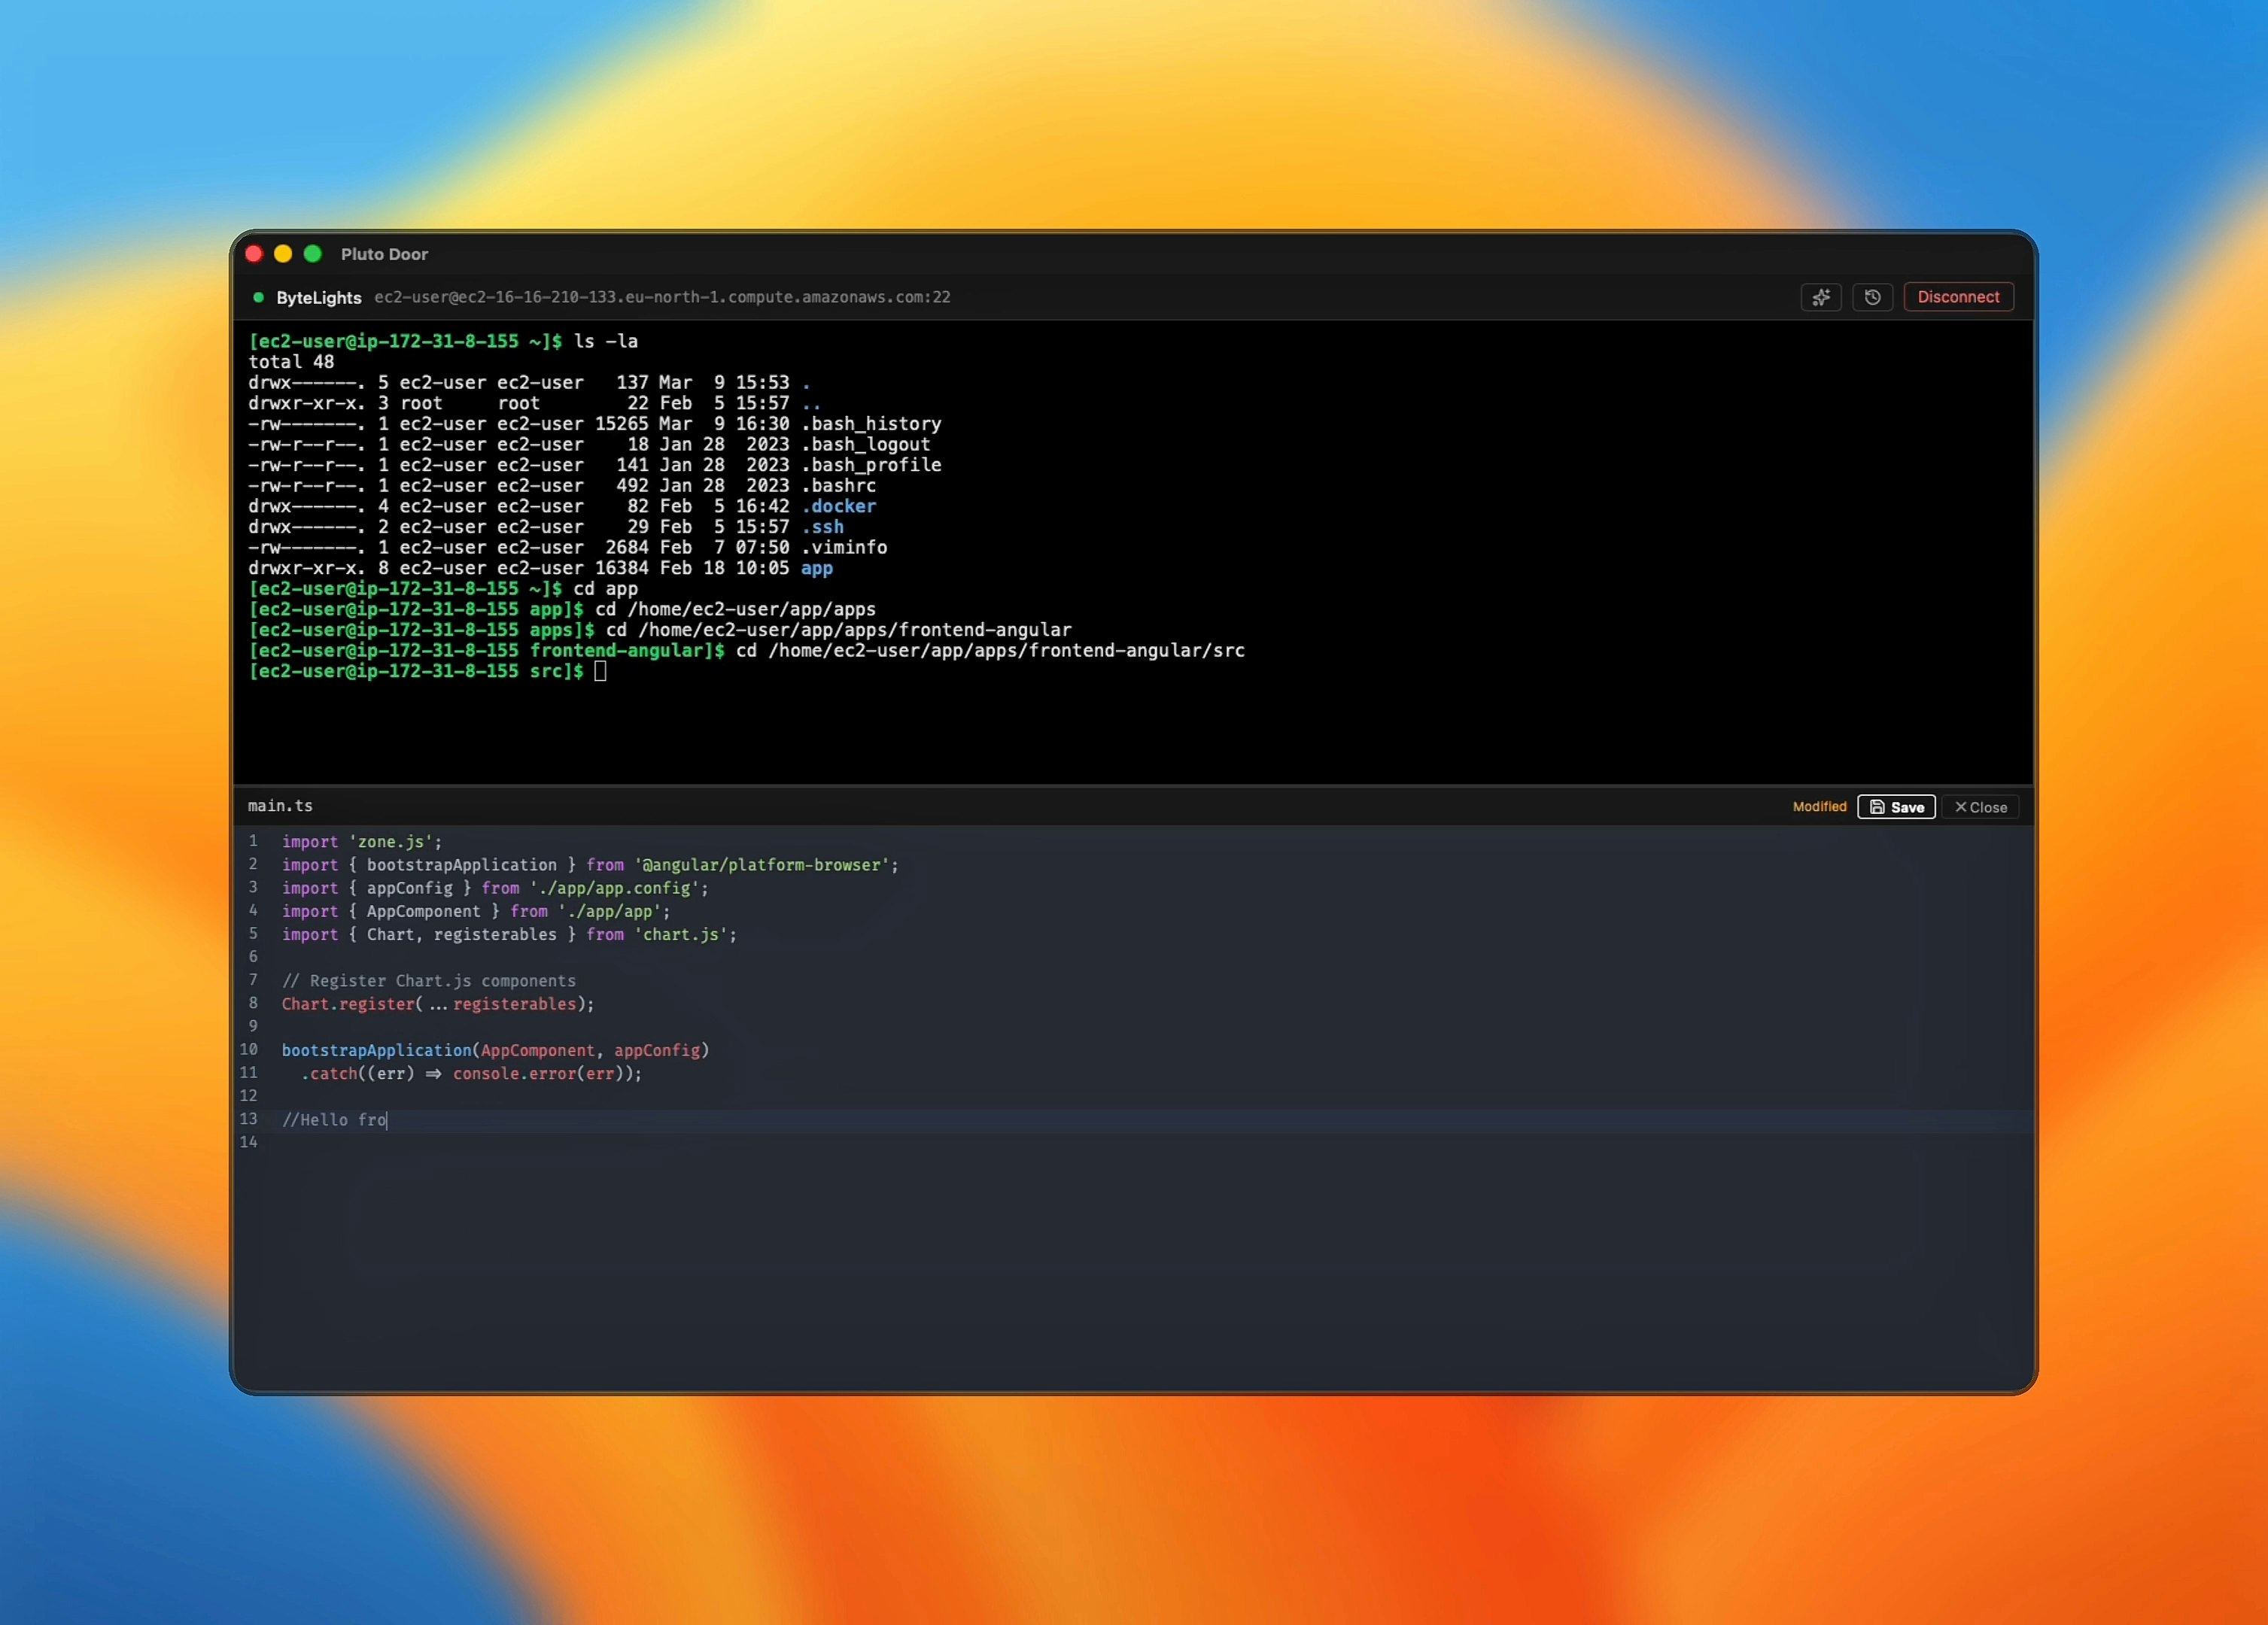This screenshot has height=1625, width=2268.
Task: Click the .docker directory in listing
Action: click(838, 506)
